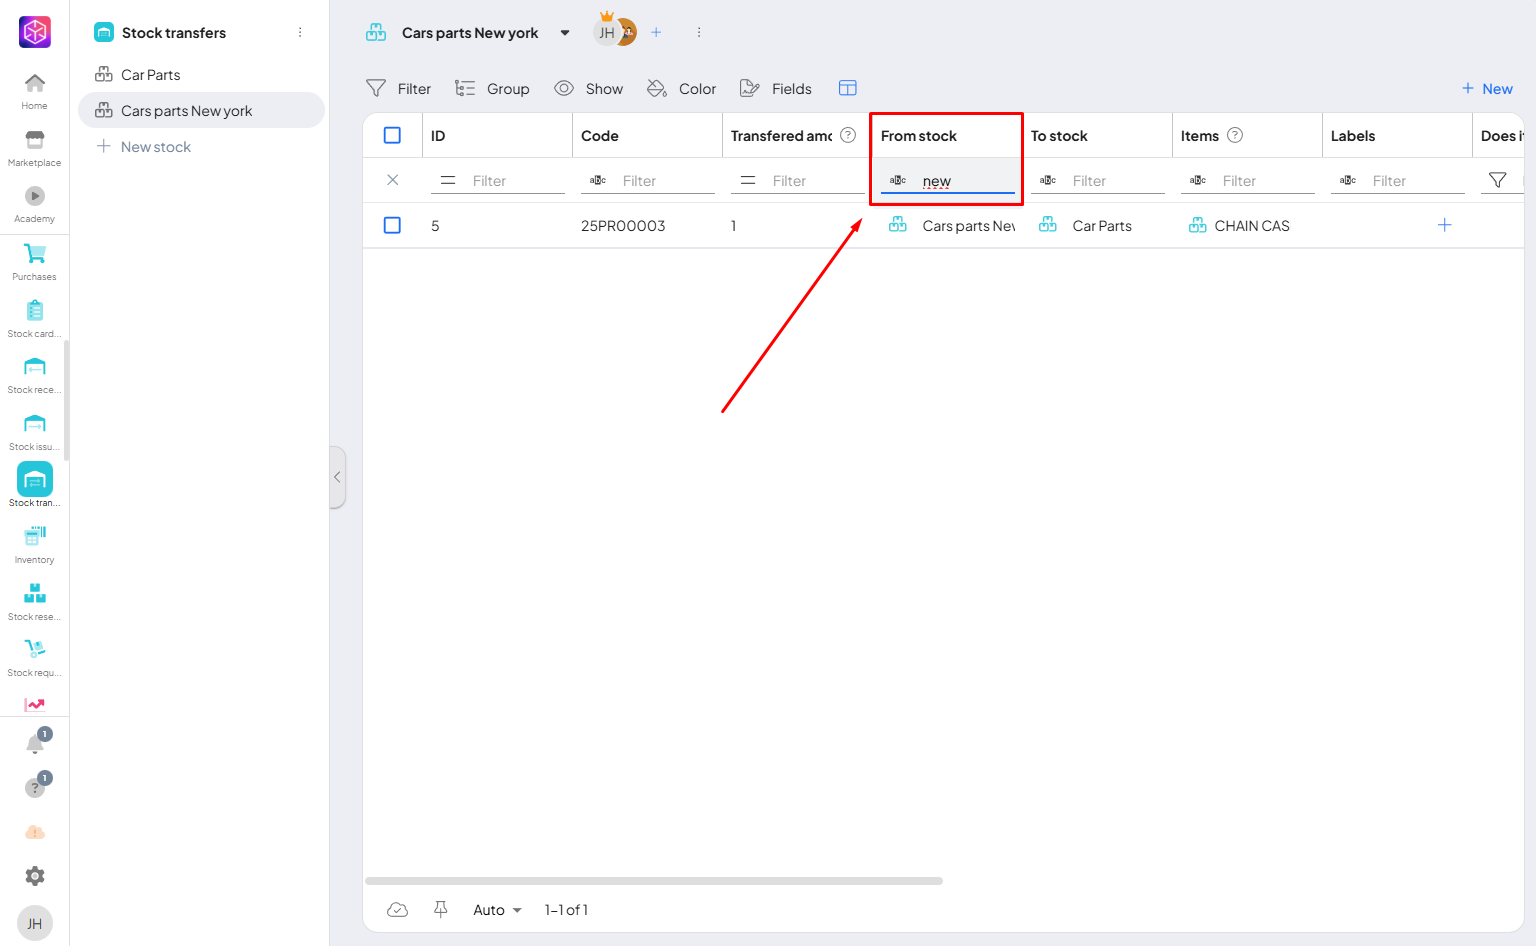The height and width of the screenshot is (946, 1536).
Task: Click the New button to add record
Action: pos(1487,88)
